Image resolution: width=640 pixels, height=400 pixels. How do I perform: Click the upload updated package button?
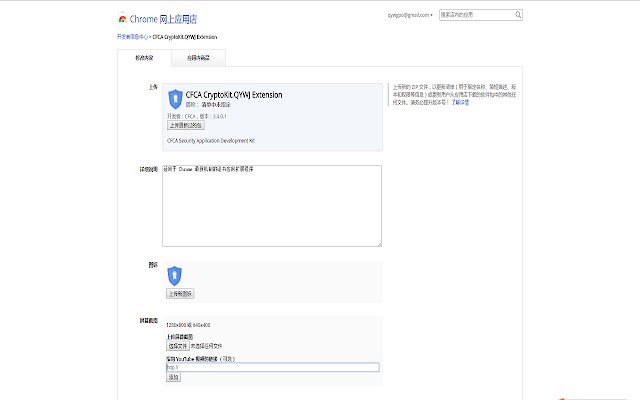[186, 125]
